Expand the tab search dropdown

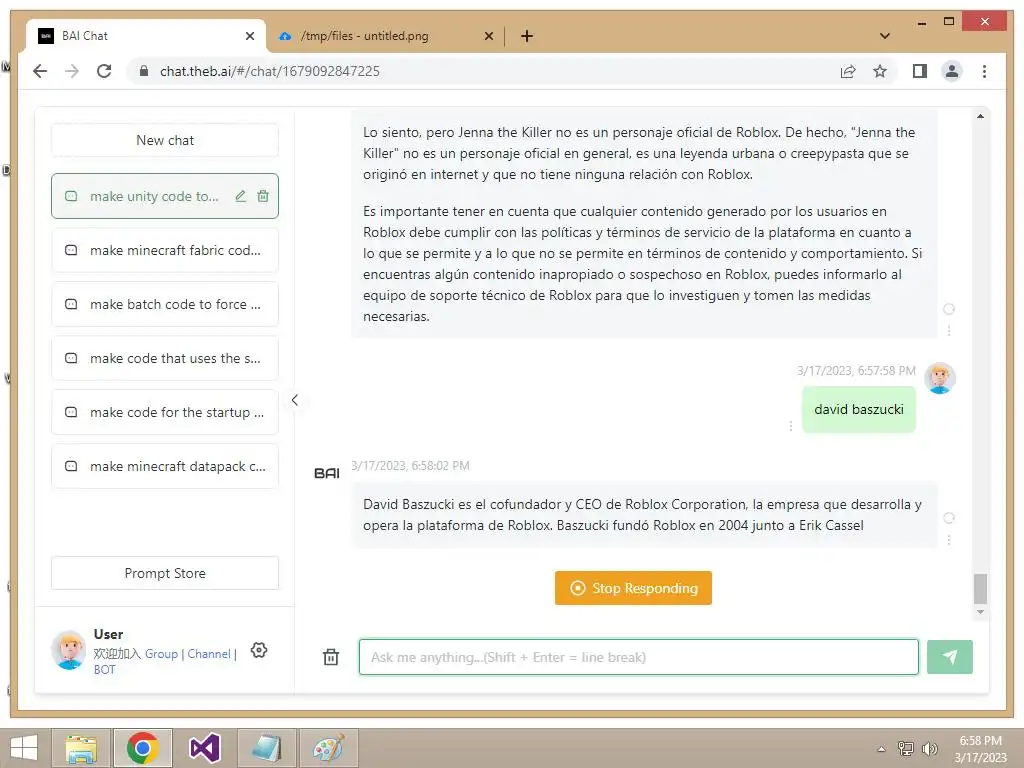885,36
